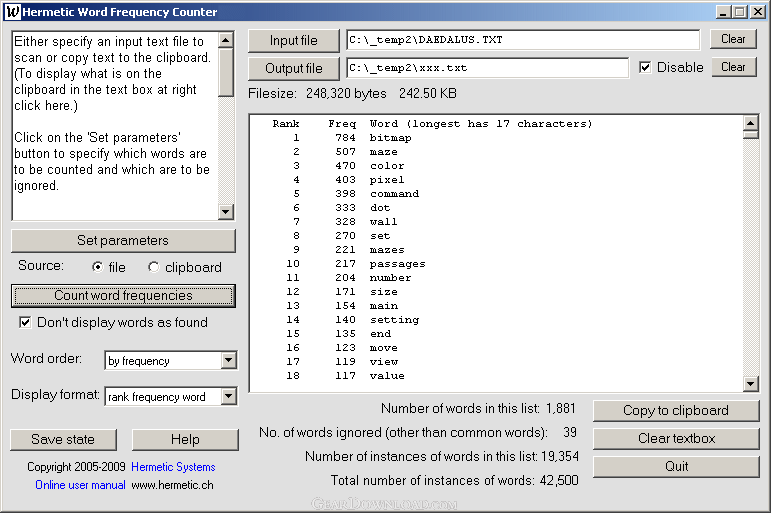Click the word 'wall' in results
This screenshot has height=513, width=771.
pyautogui.click(x=384, y=222)
